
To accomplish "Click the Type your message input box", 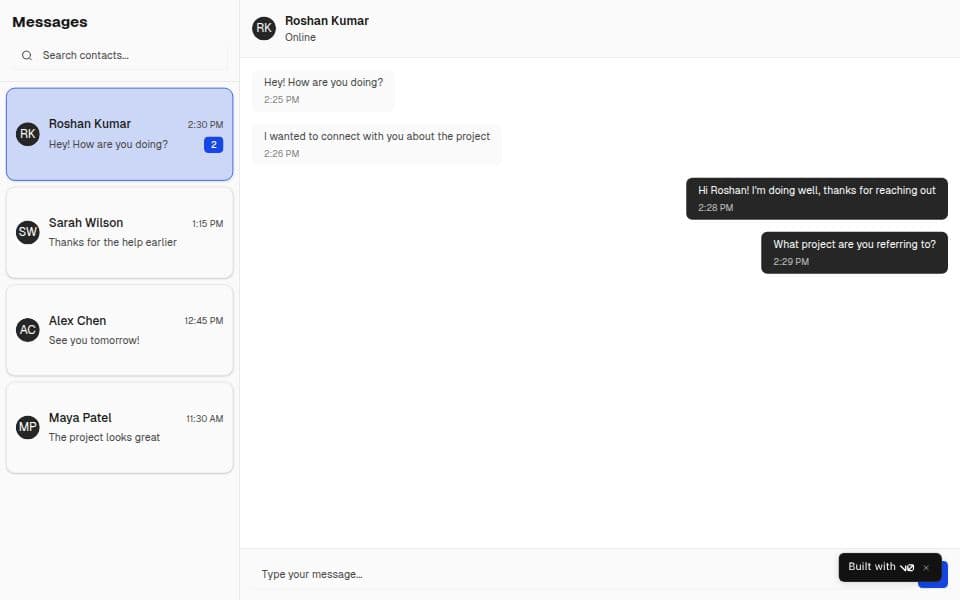I will (540, 574).
